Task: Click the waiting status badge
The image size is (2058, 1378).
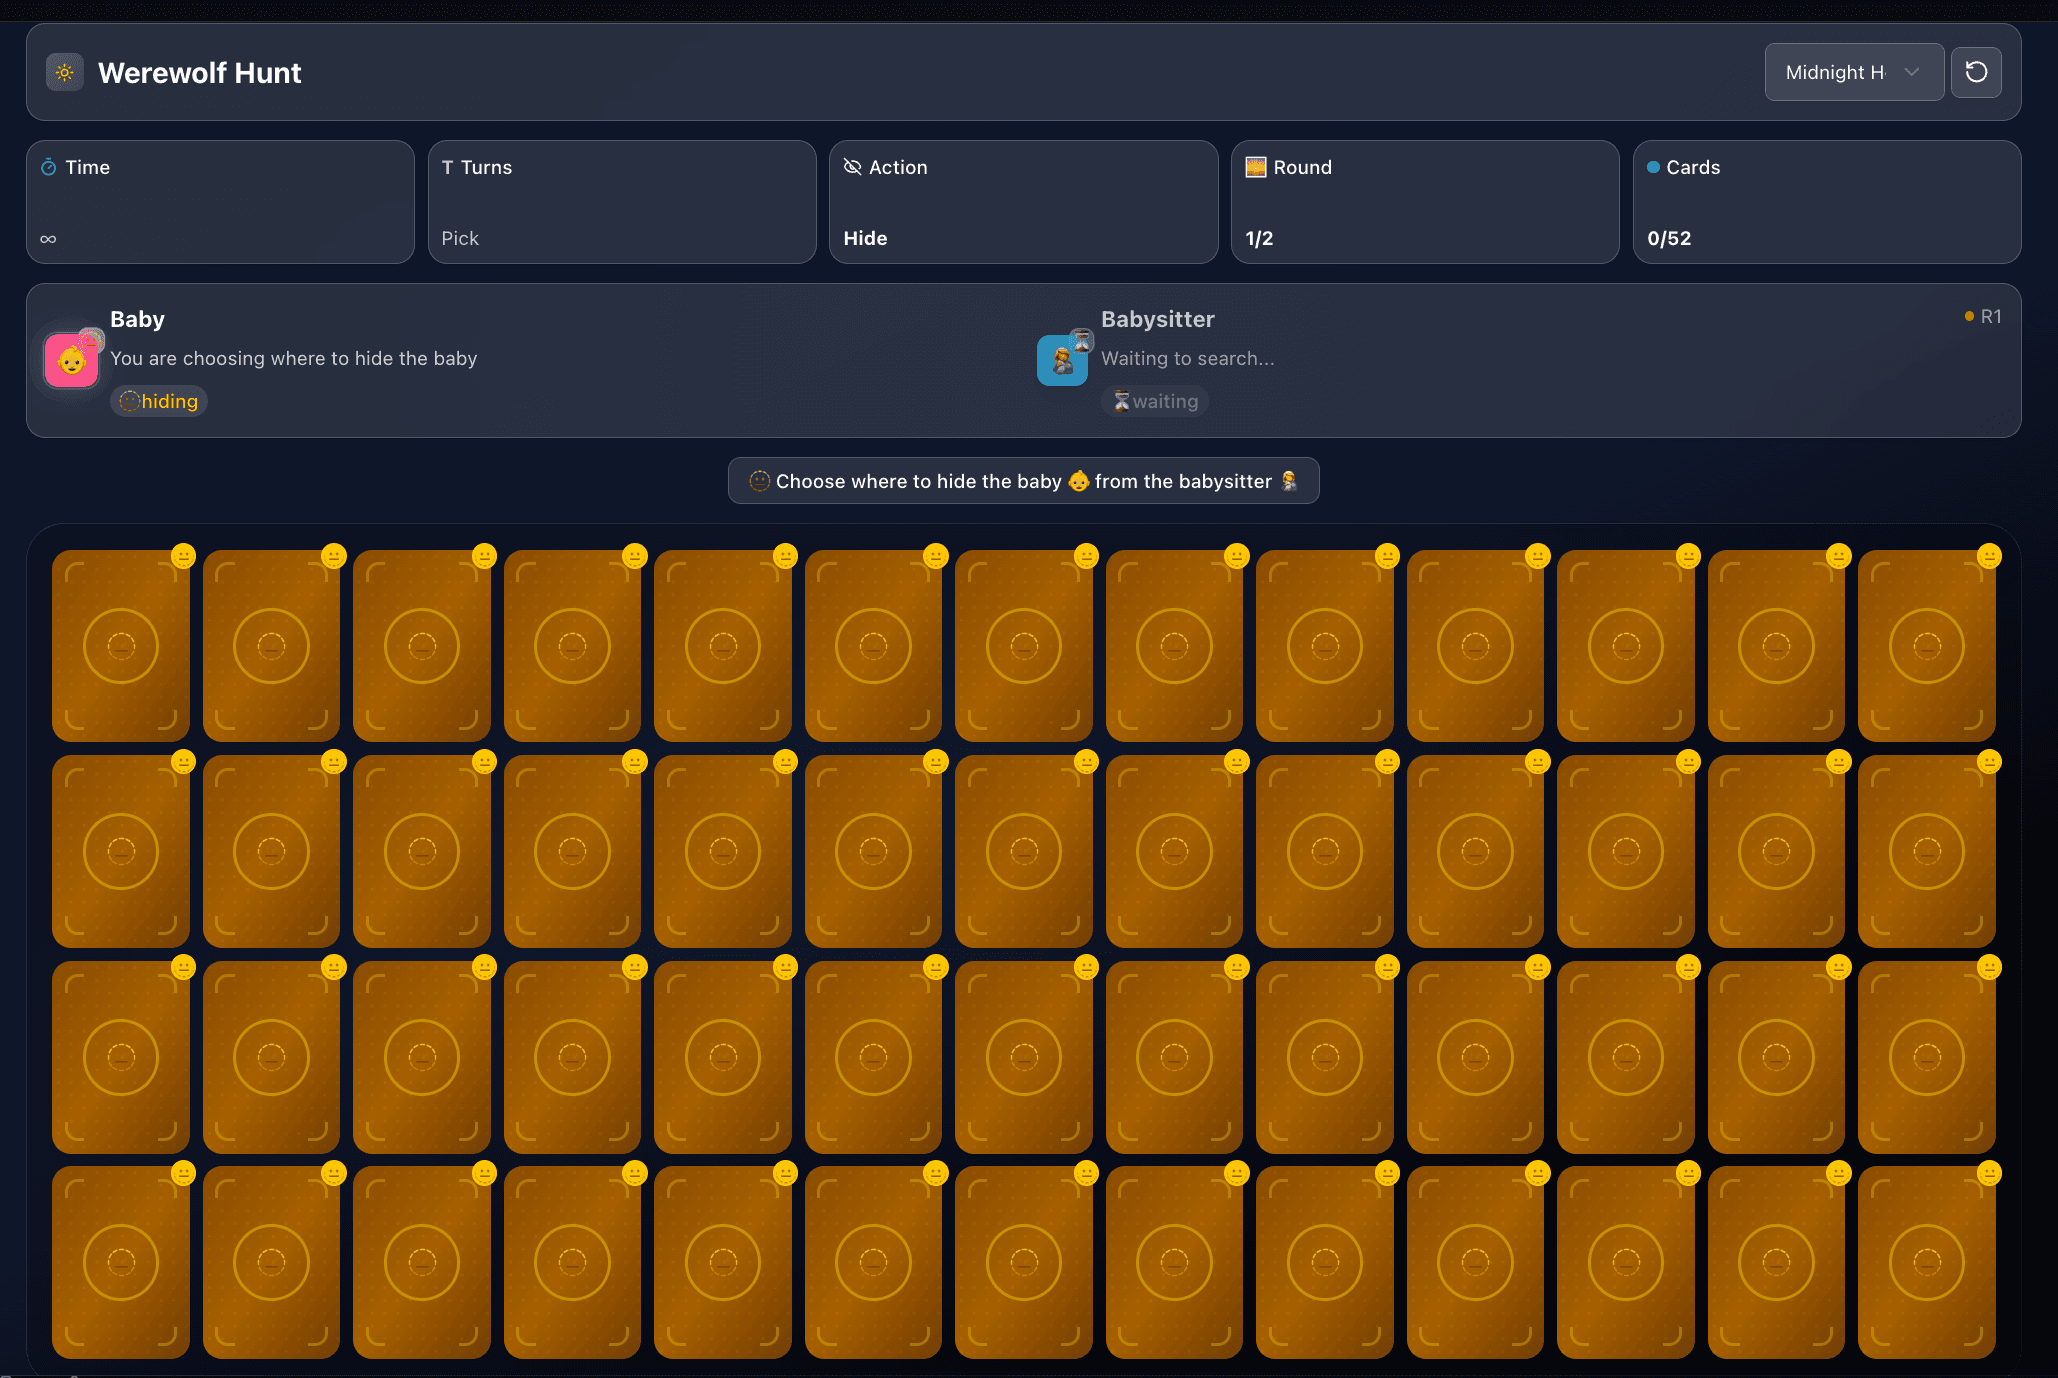Action: (x=1155, y=401)
